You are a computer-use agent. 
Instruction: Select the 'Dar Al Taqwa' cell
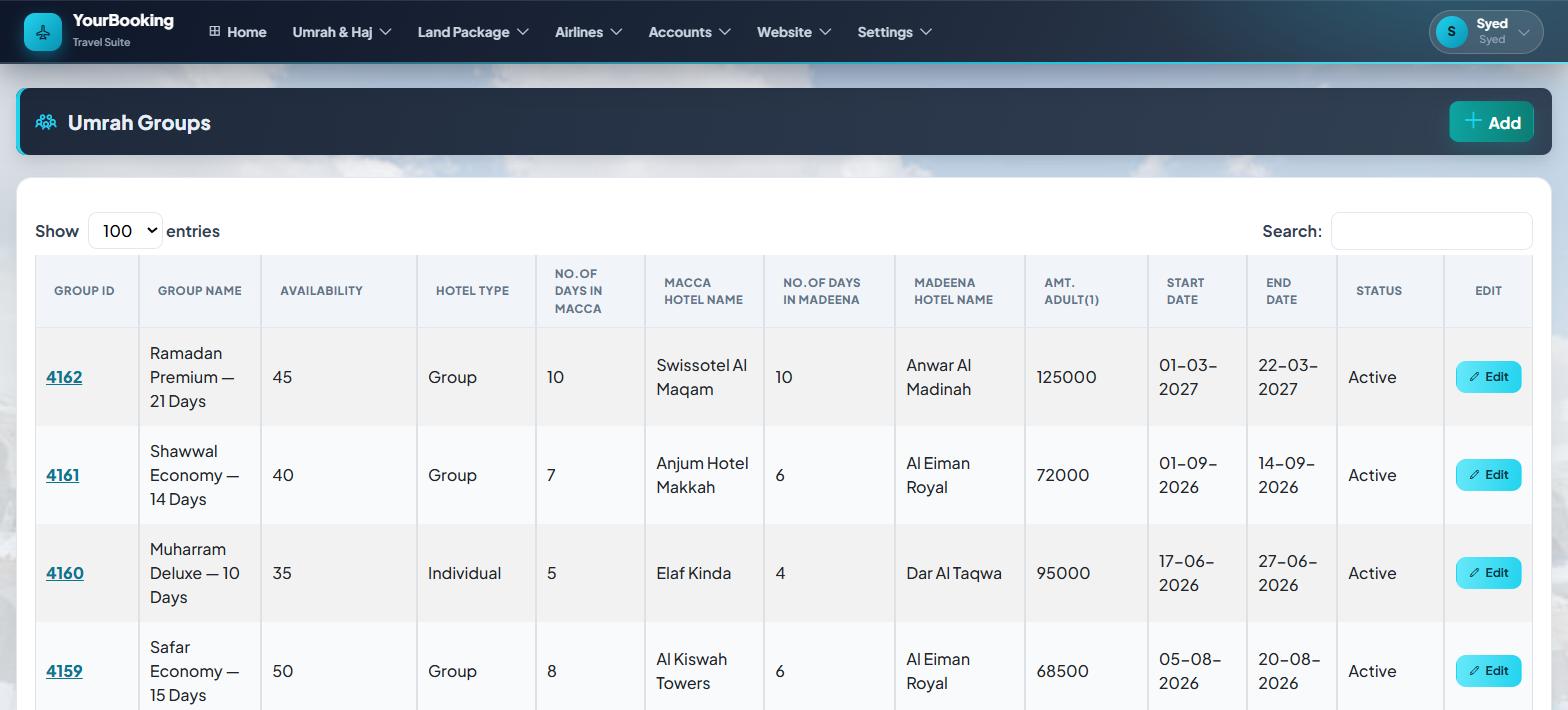[960, 573]
